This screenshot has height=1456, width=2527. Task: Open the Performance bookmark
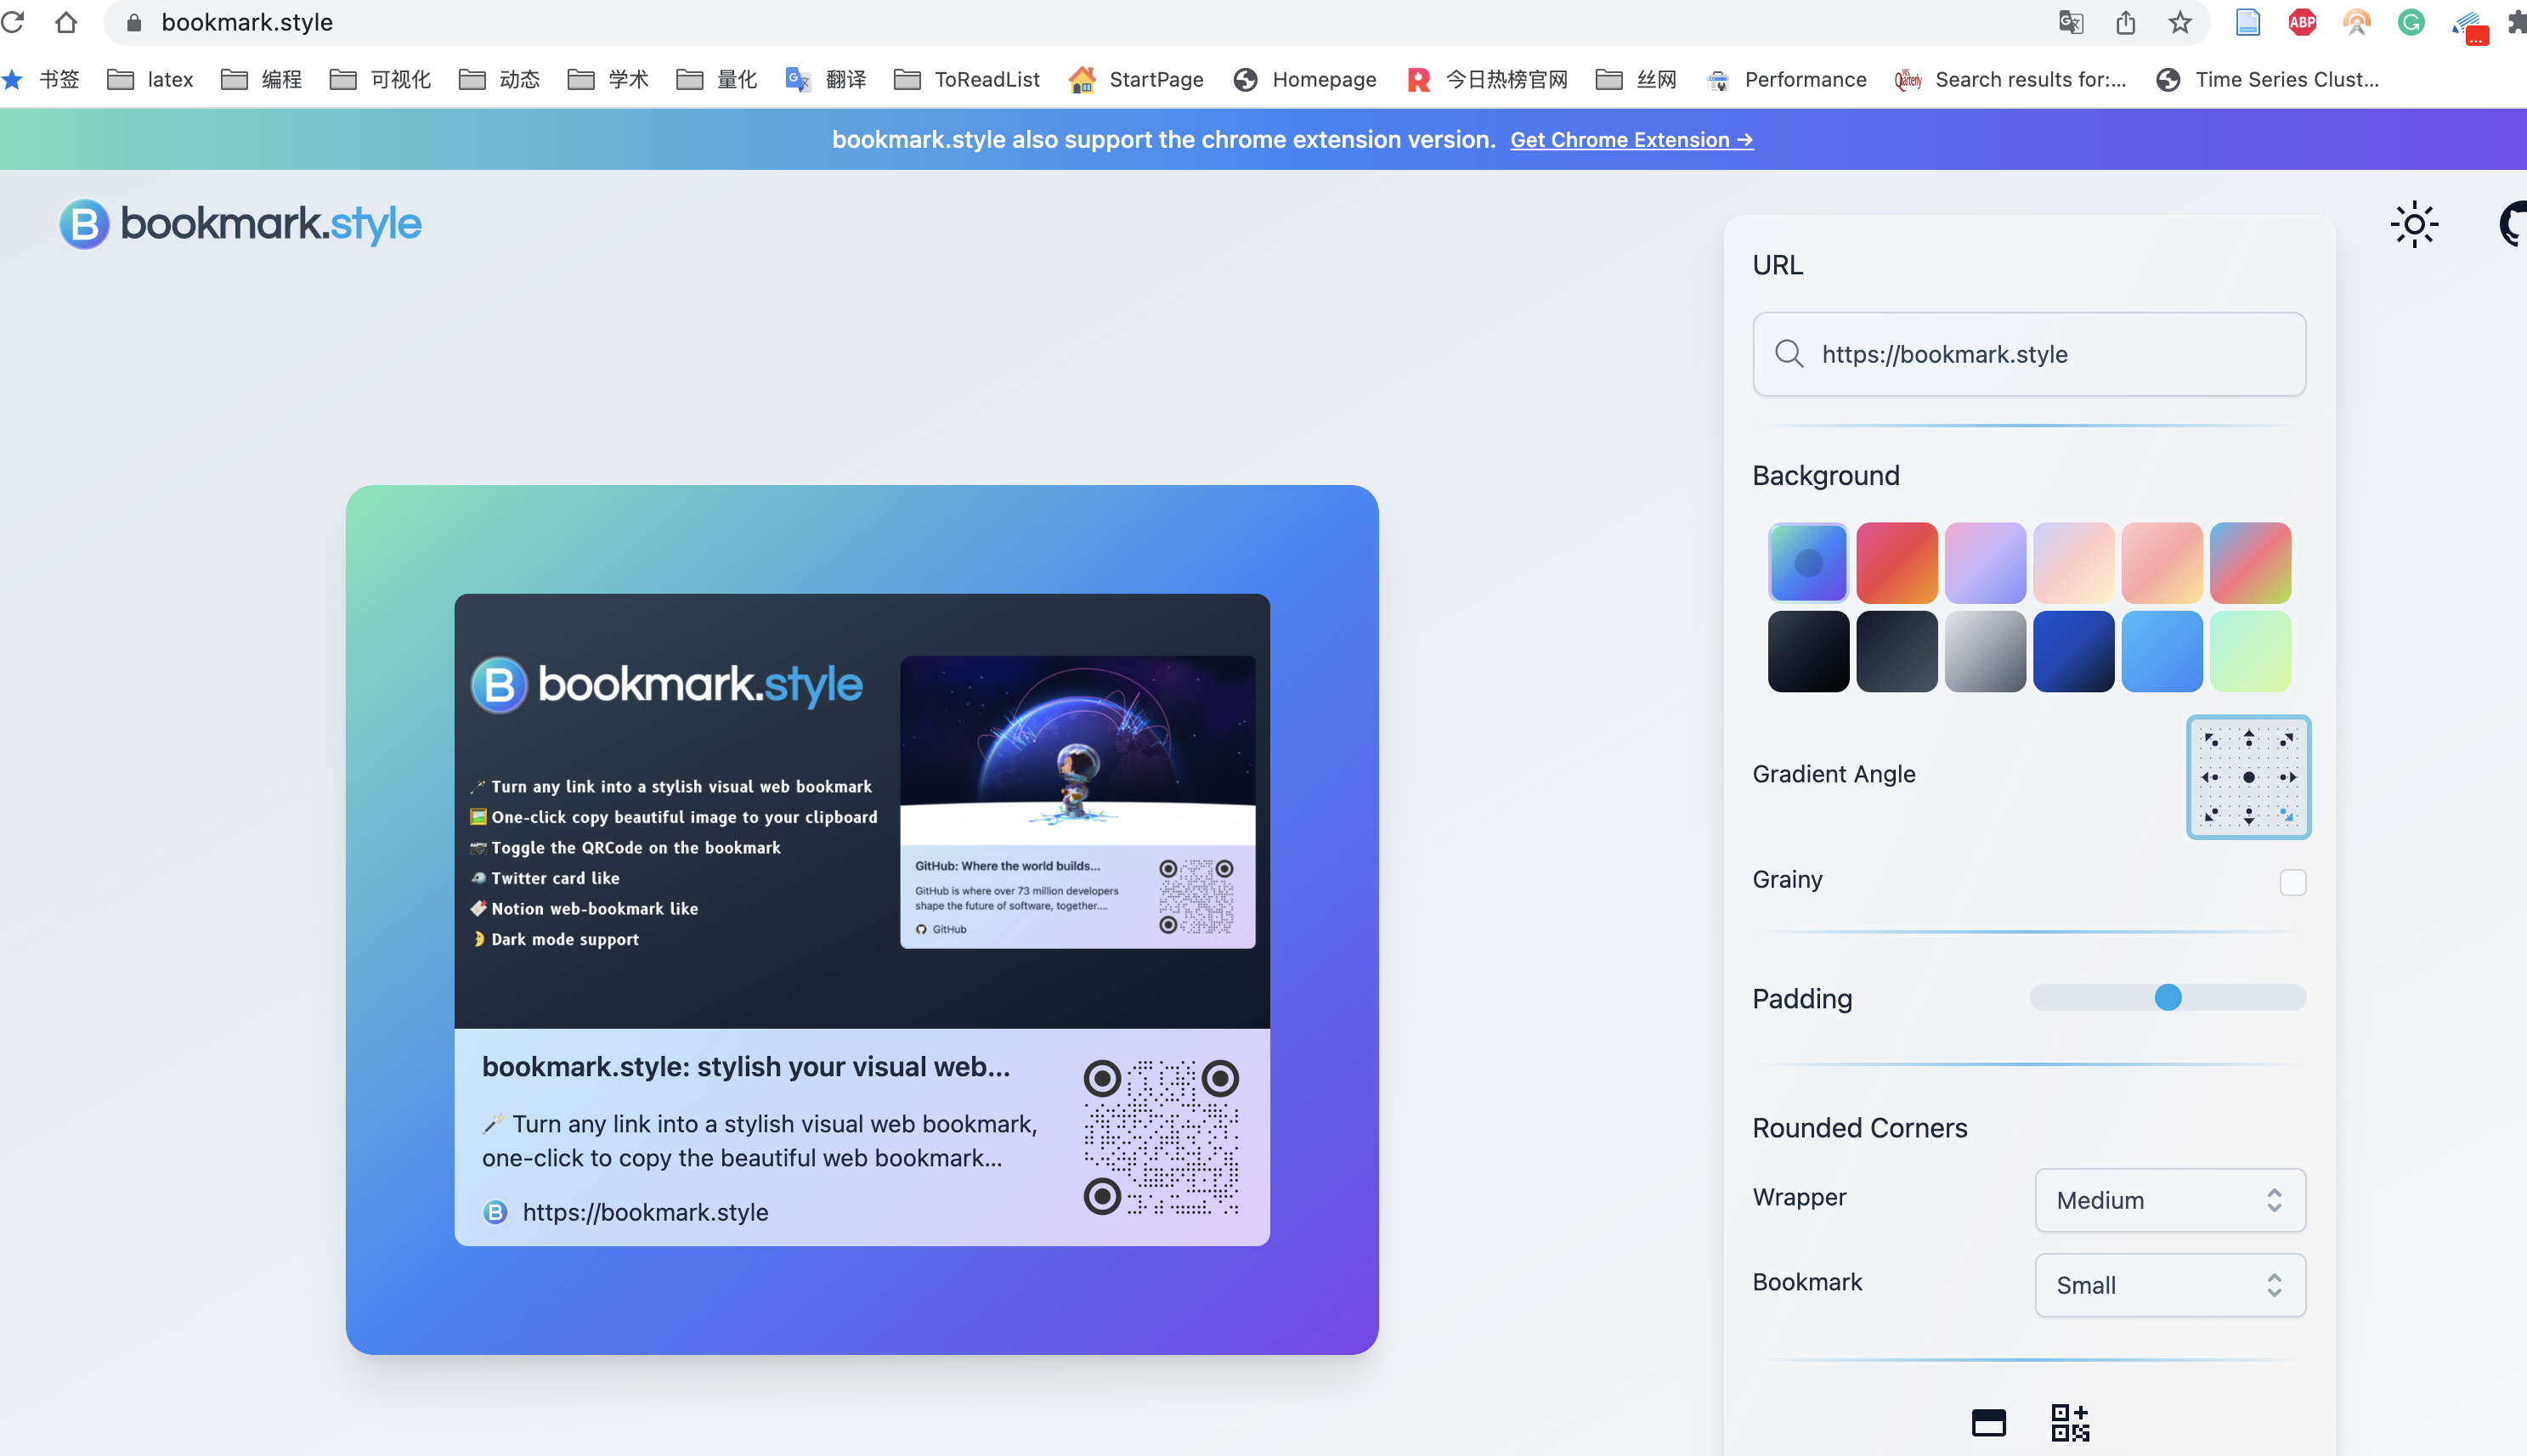(1786, 79)
